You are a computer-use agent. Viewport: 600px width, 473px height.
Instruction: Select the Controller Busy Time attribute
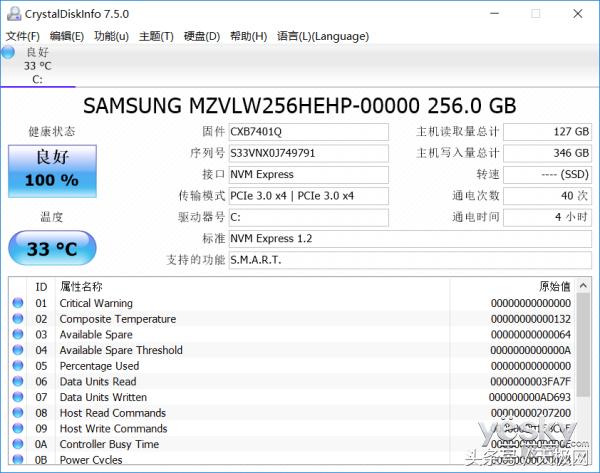tap(292, 444)
